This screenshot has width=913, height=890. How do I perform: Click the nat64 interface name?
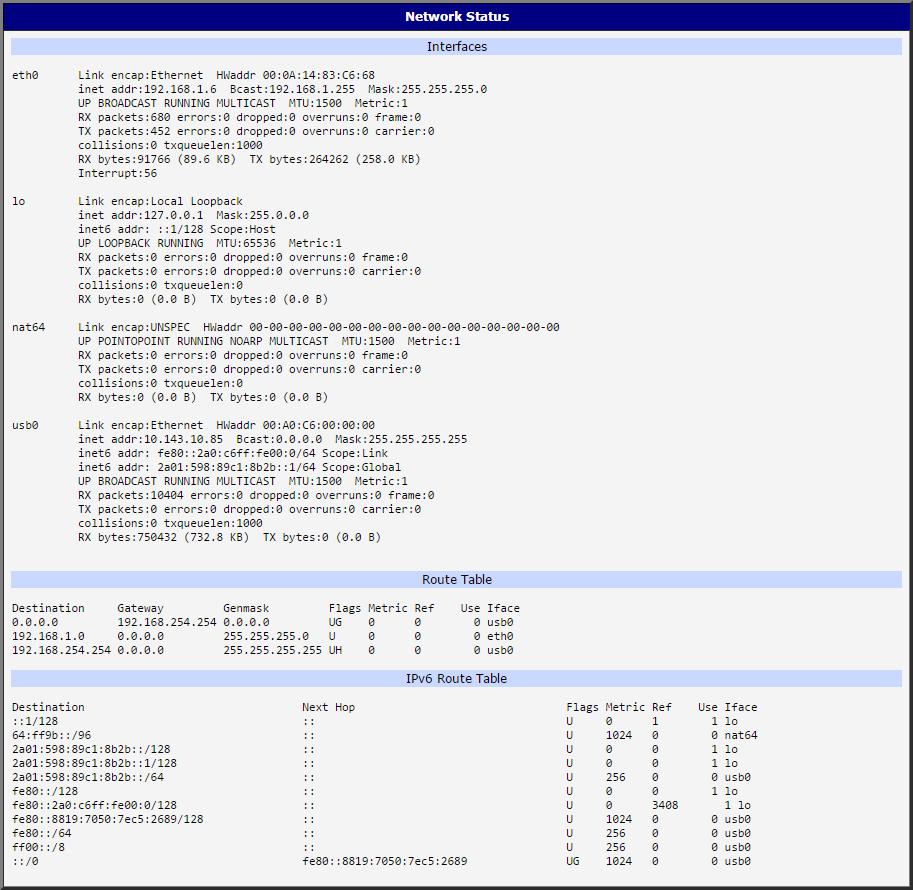click(29, 327)
